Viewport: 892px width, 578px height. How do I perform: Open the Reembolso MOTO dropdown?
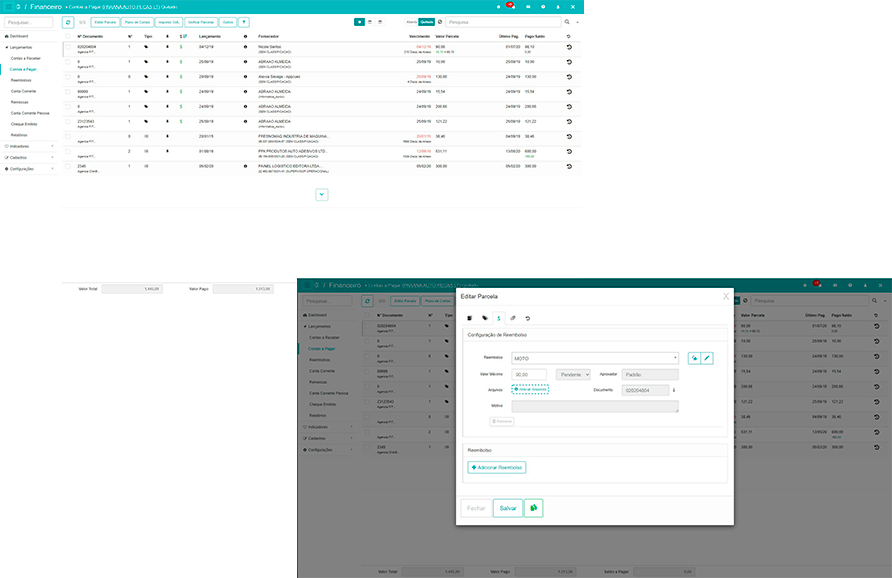[x=595, y=358]
